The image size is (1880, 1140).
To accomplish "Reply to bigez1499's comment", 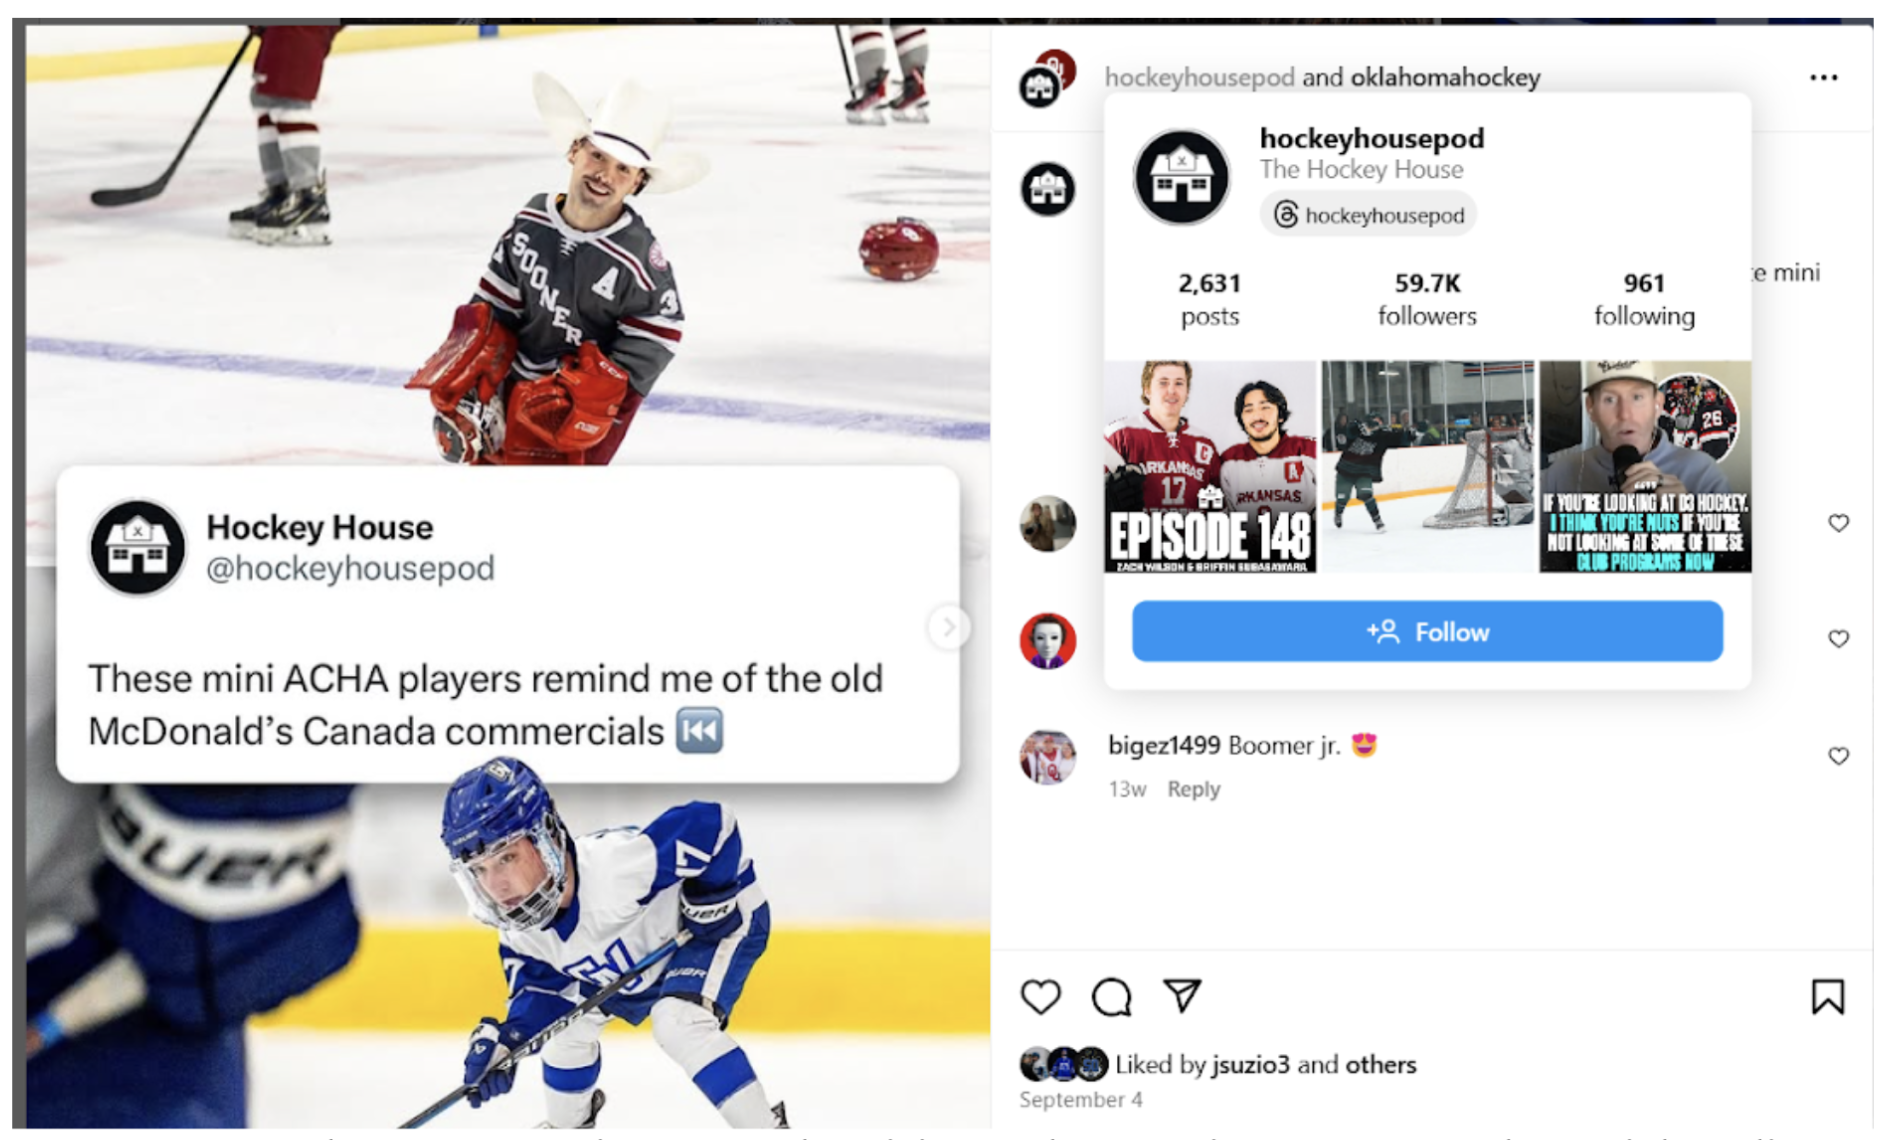I will click(1193, 789).
